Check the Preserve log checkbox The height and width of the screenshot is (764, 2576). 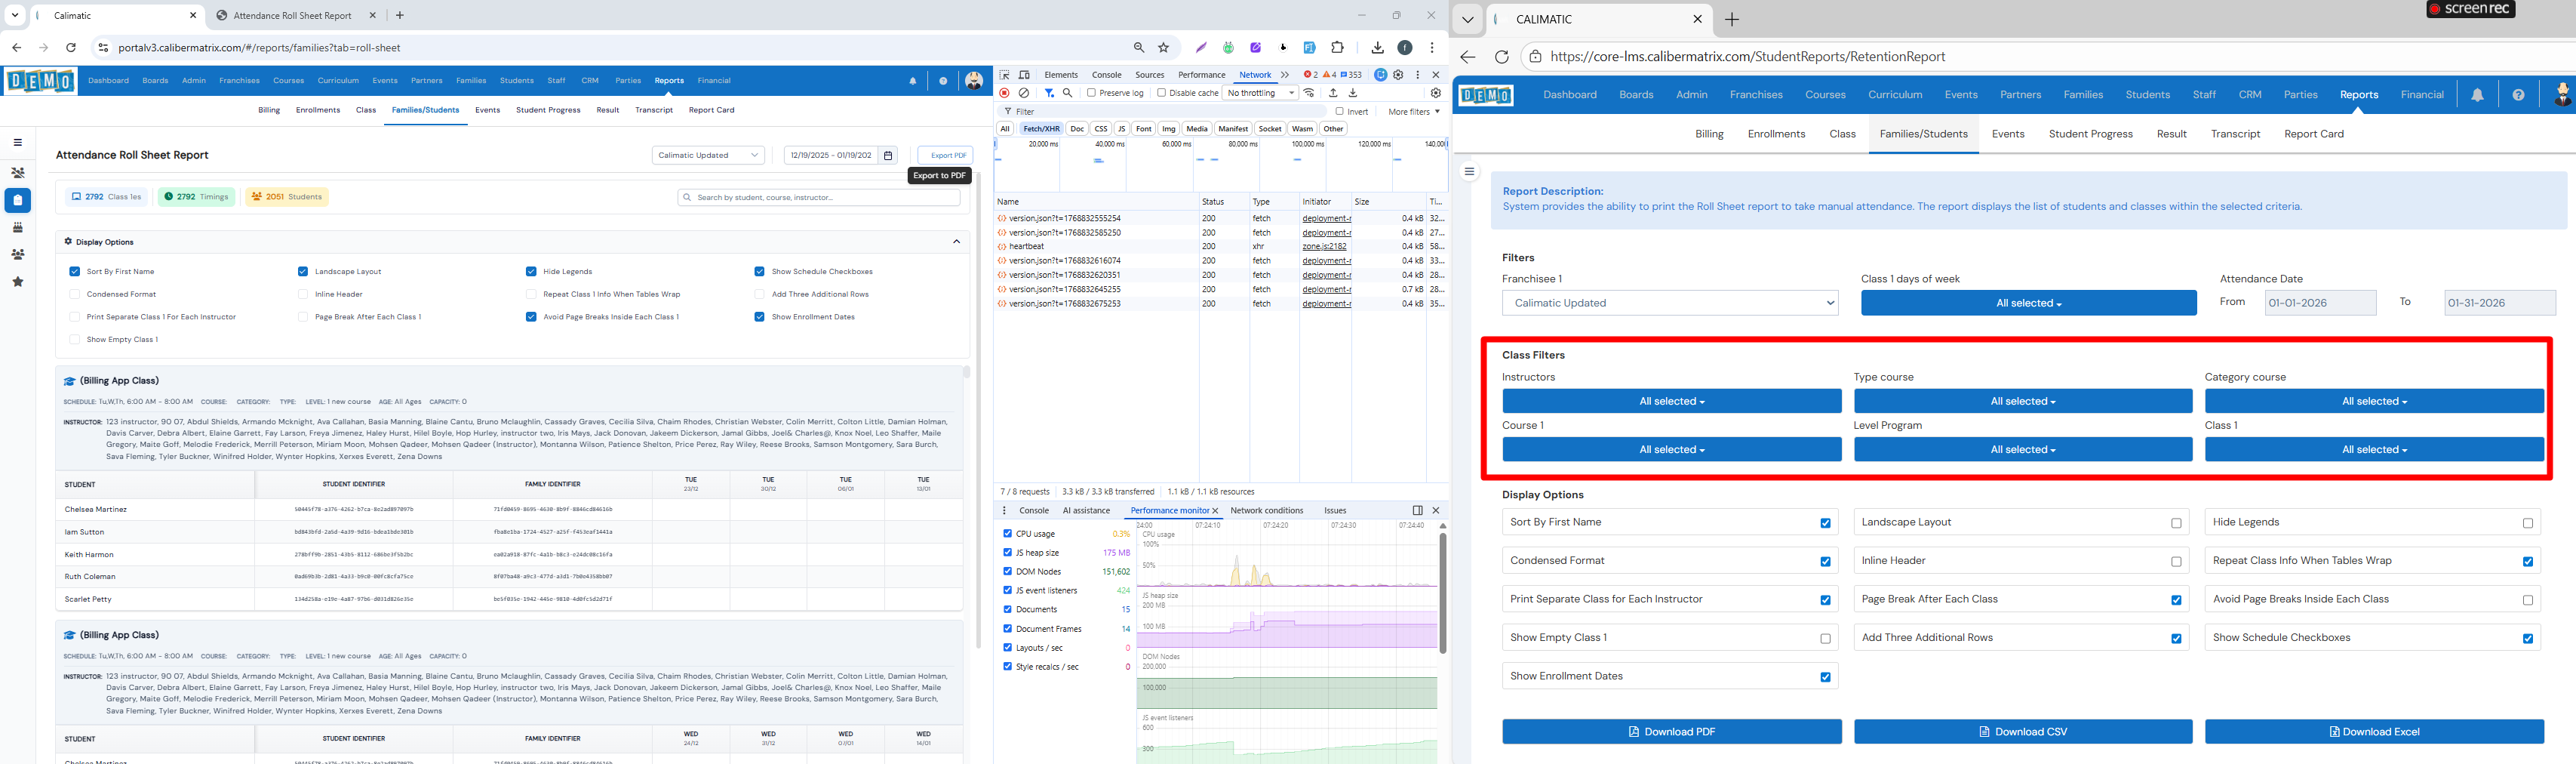click(1092, 93)
